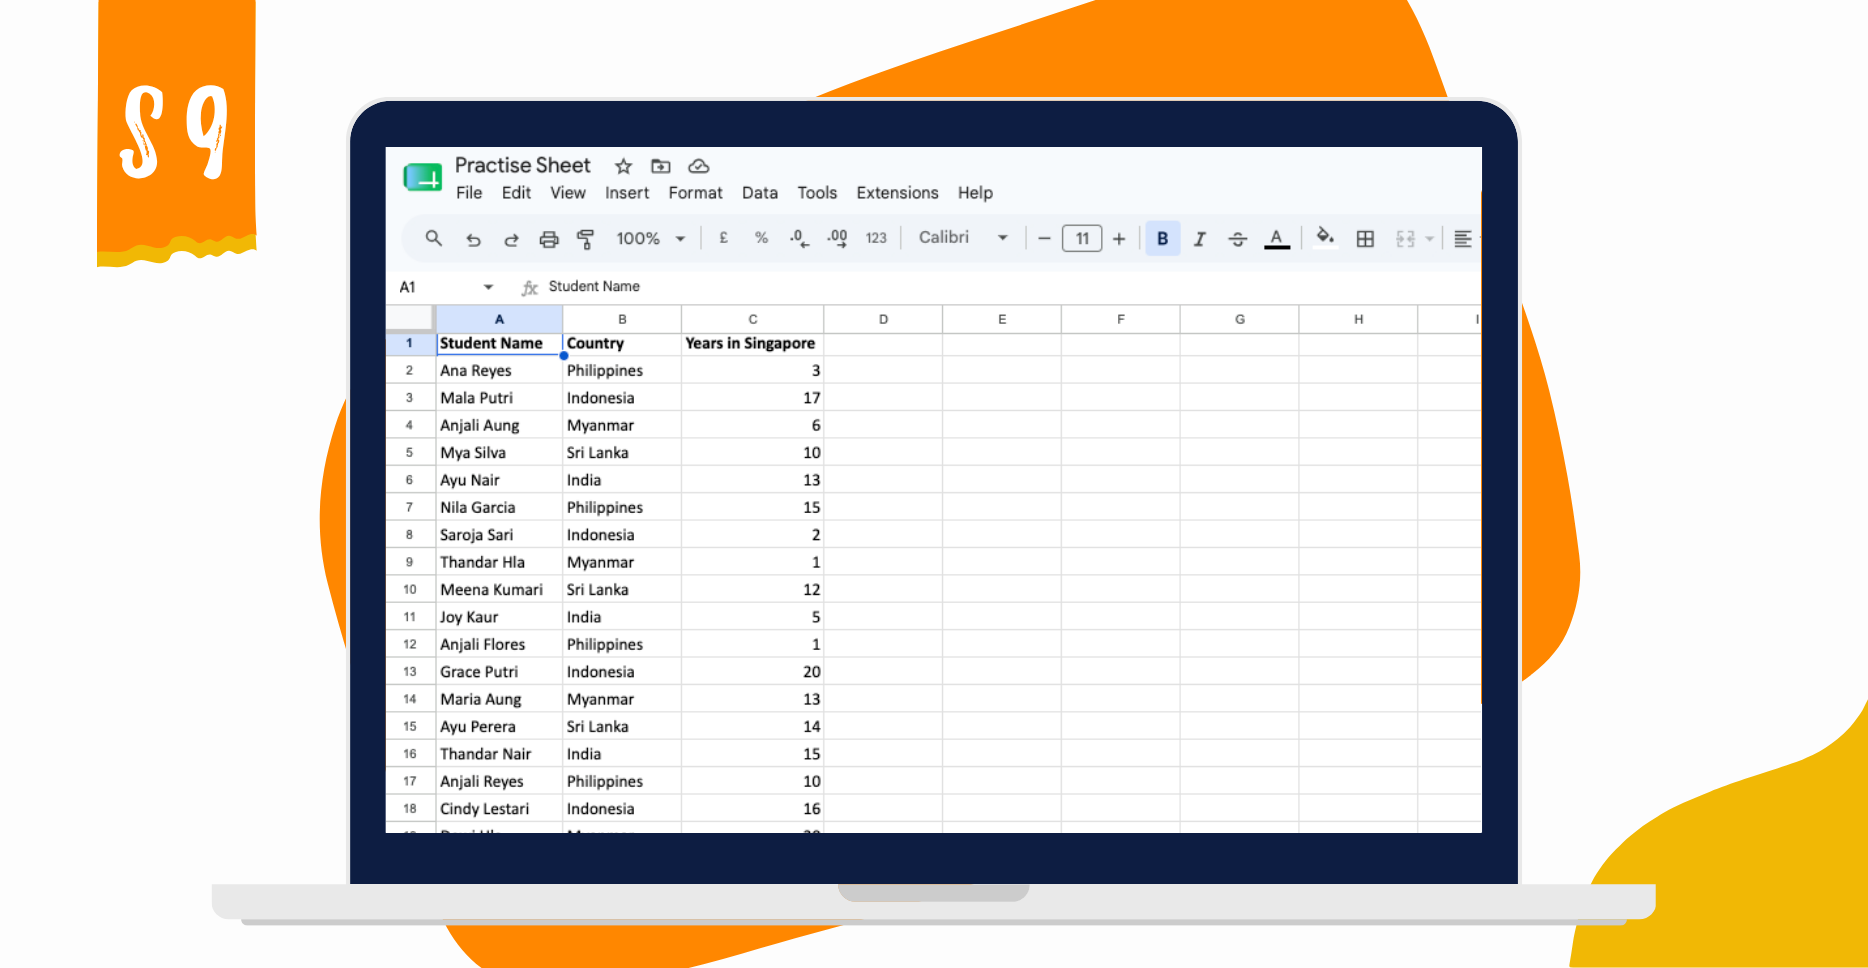Viewport: 1868px width, 968px height.
Task: Open the Calibri font dropdown
Action: coord(963,238)
